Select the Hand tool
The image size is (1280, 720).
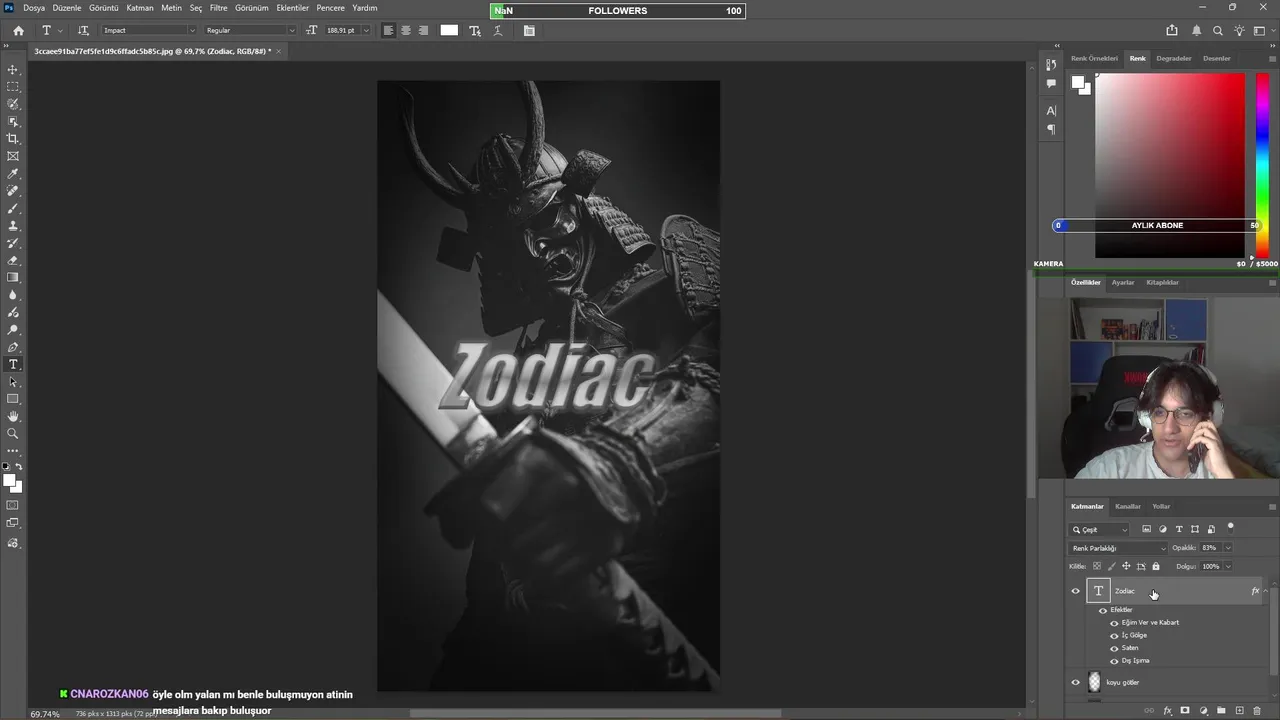click(x=13, y=416)
